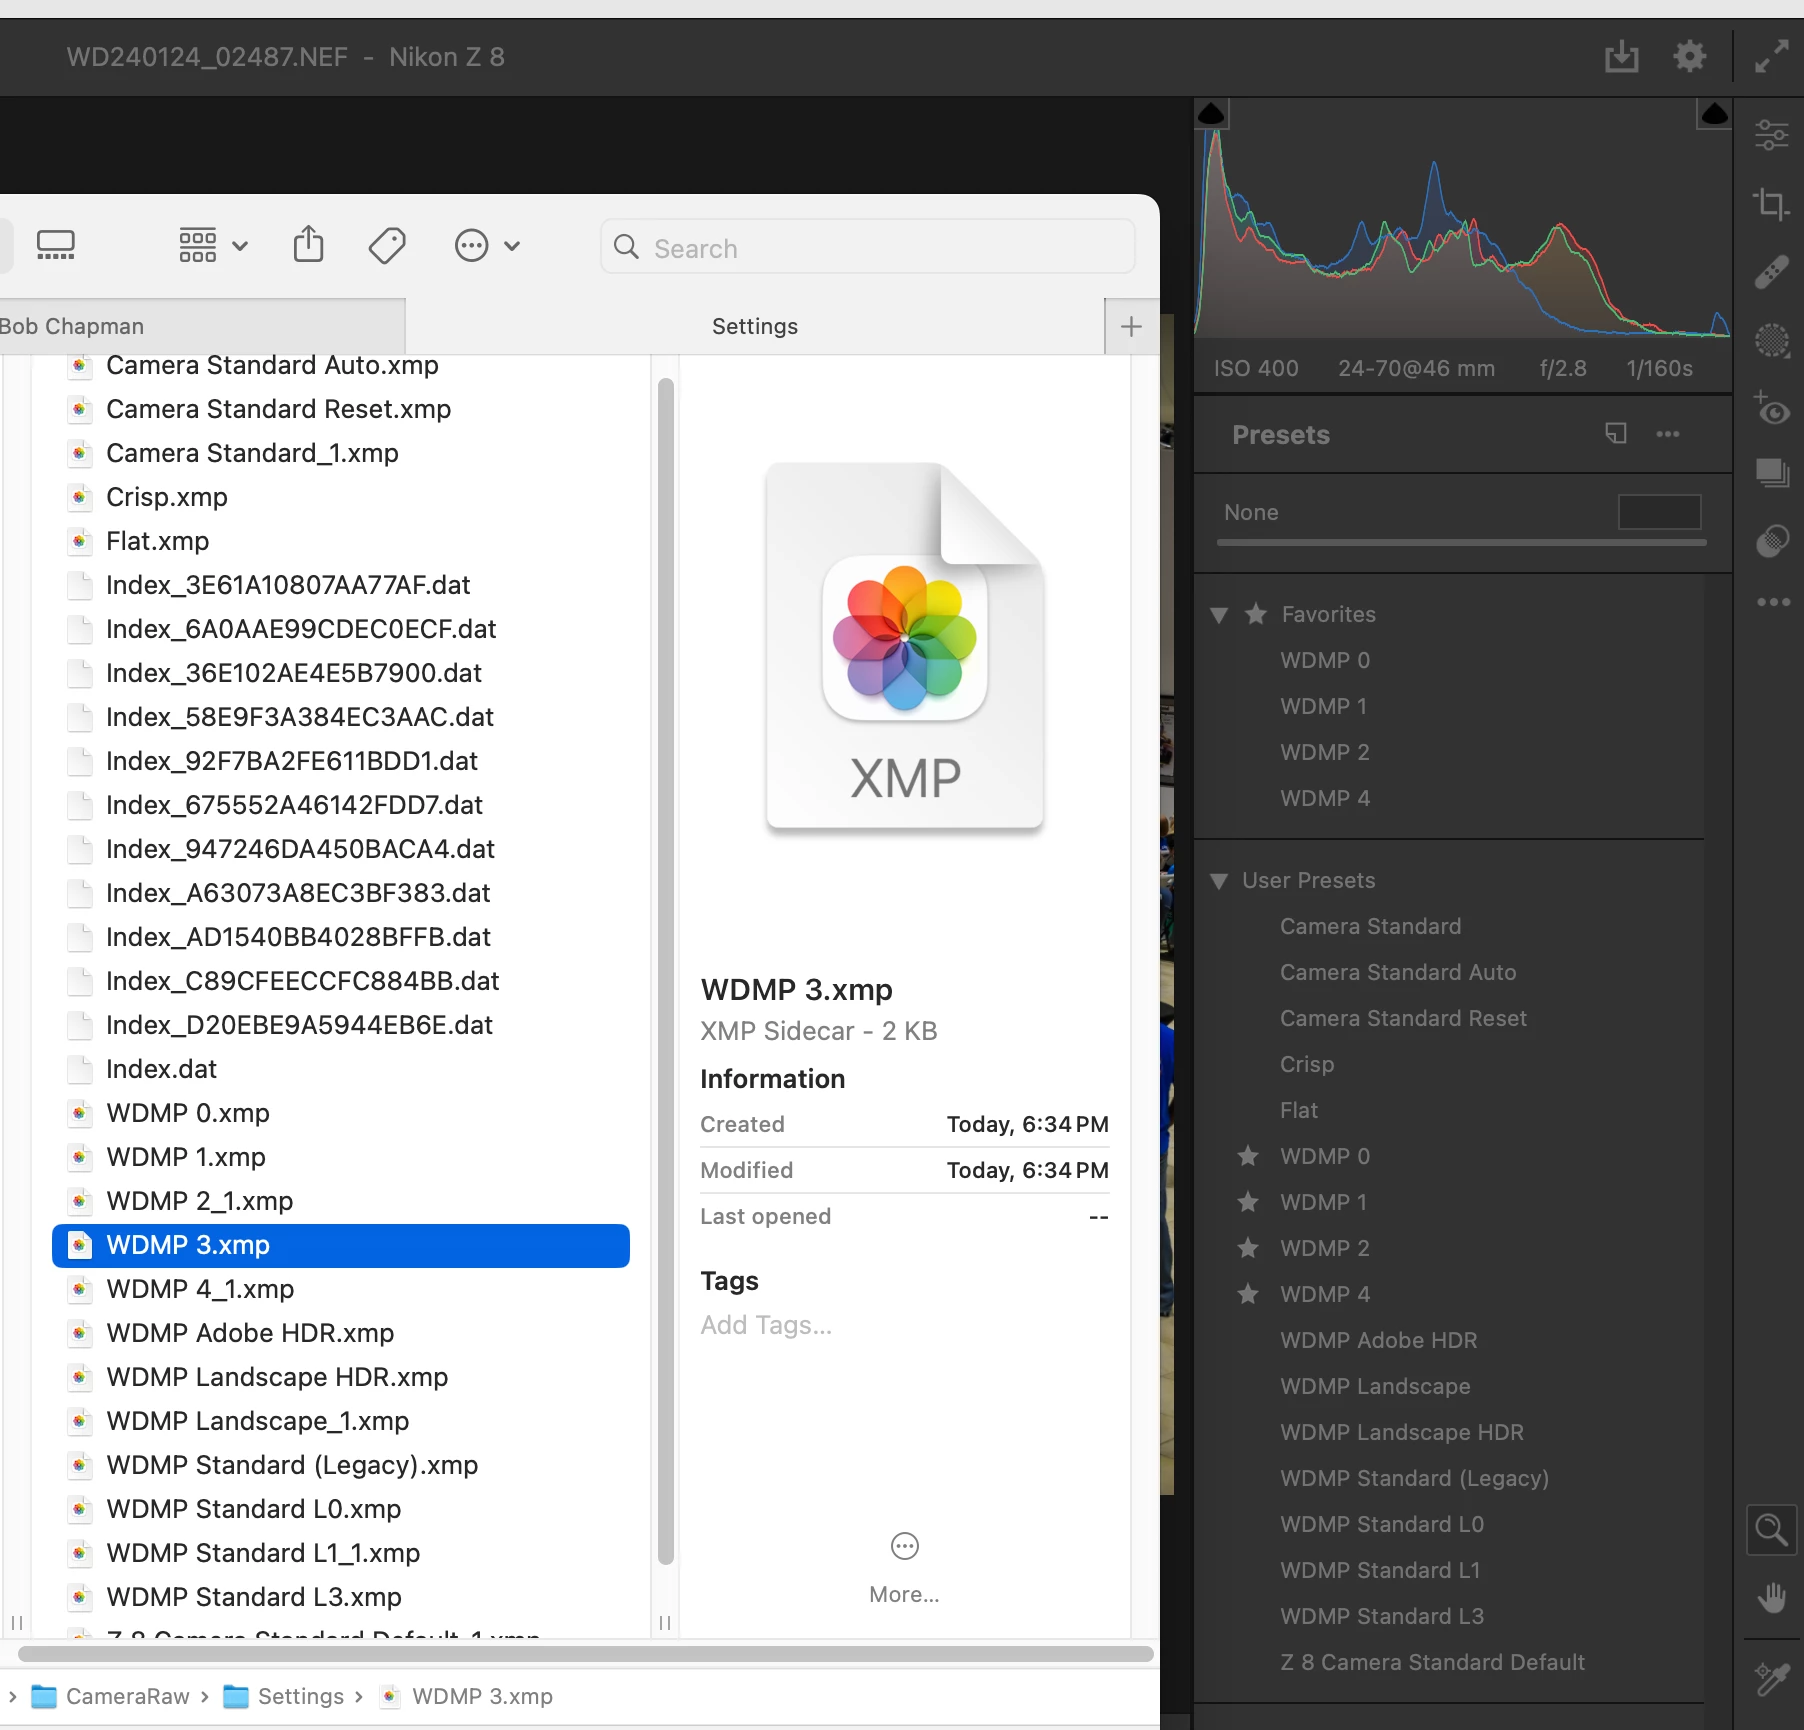Viewport: 1804px width, 1730px height.
Task: Click Settings folder in the path bar
Action: coord(284,1696)
